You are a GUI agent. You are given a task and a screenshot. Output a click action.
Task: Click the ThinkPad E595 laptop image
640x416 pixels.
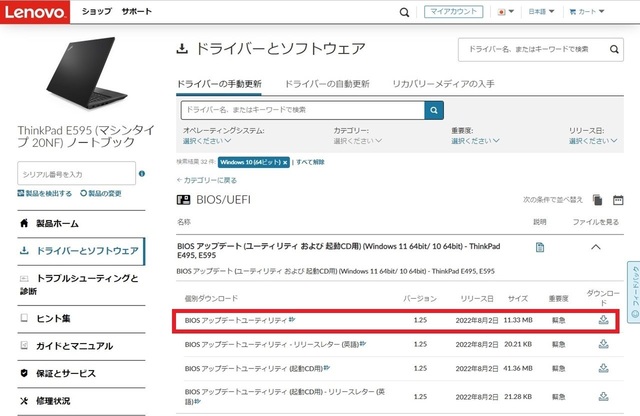point(86,73)
